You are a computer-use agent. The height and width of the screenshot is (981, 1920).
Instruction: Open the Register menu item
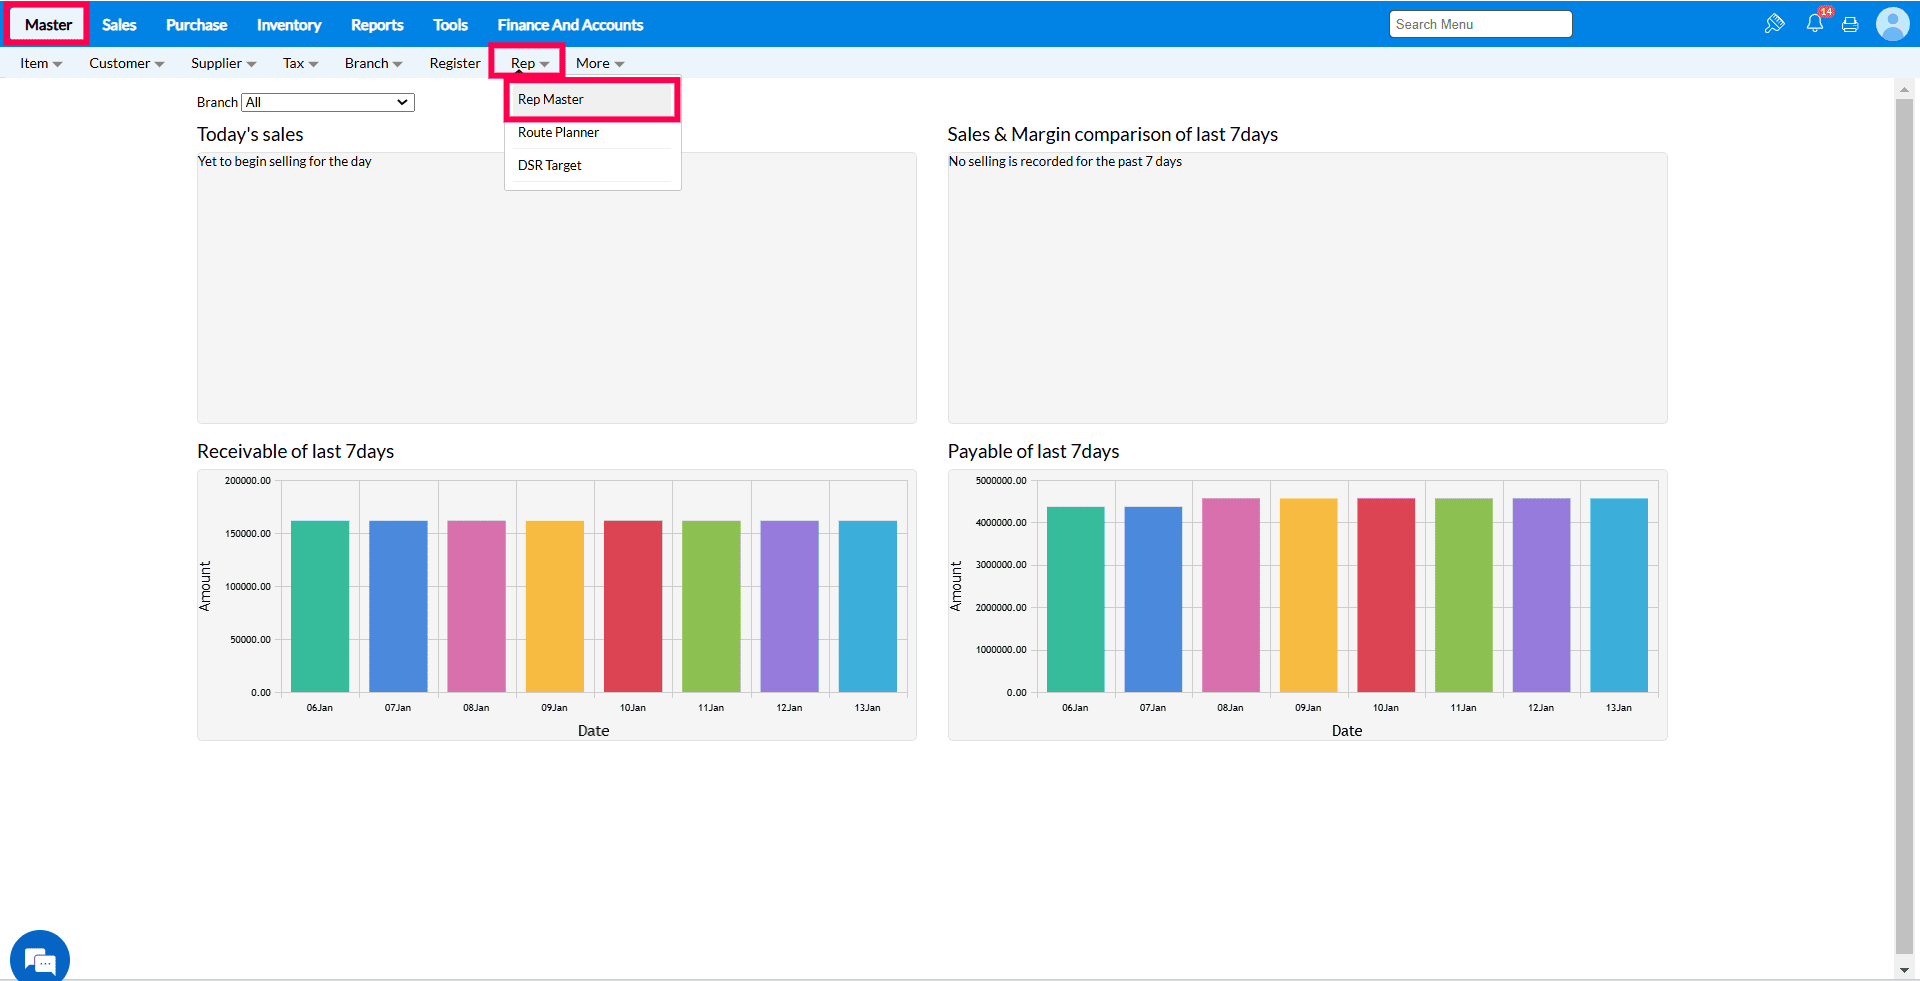point(455,63)
